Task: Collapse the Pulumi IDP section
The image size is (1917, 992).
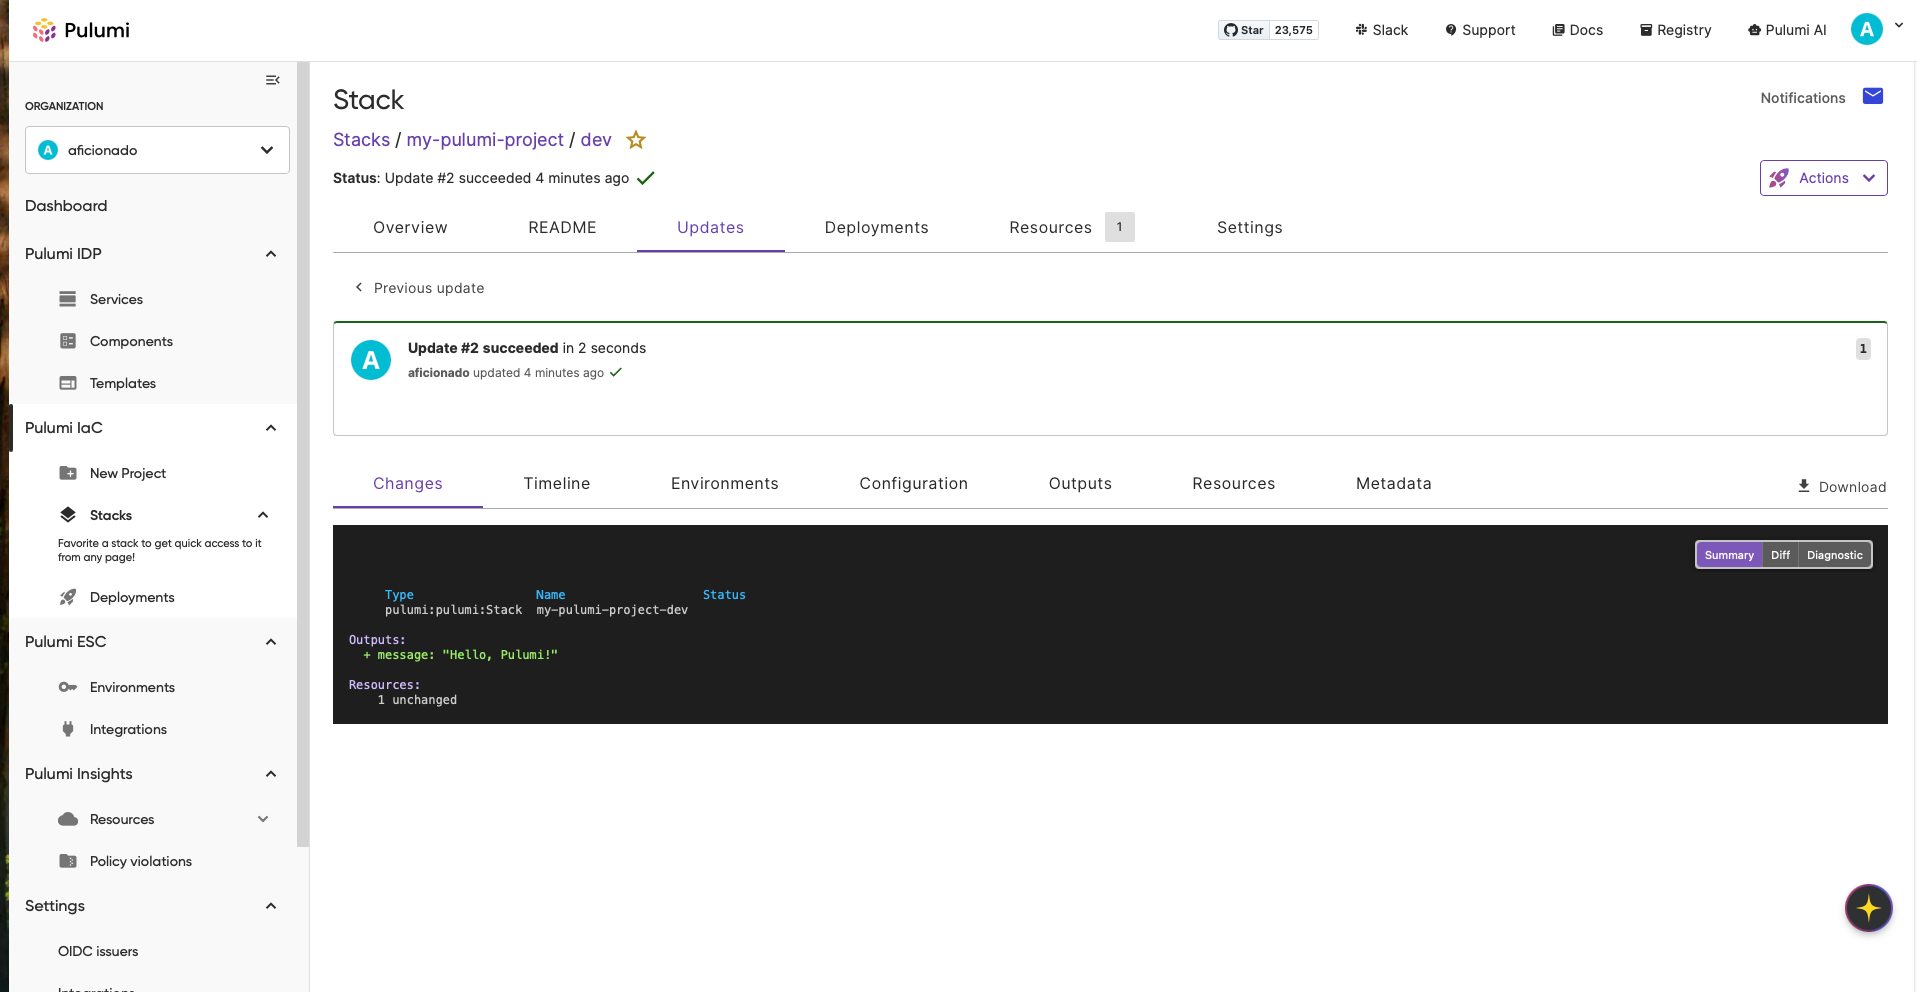Action: click(x=271, y=254)
